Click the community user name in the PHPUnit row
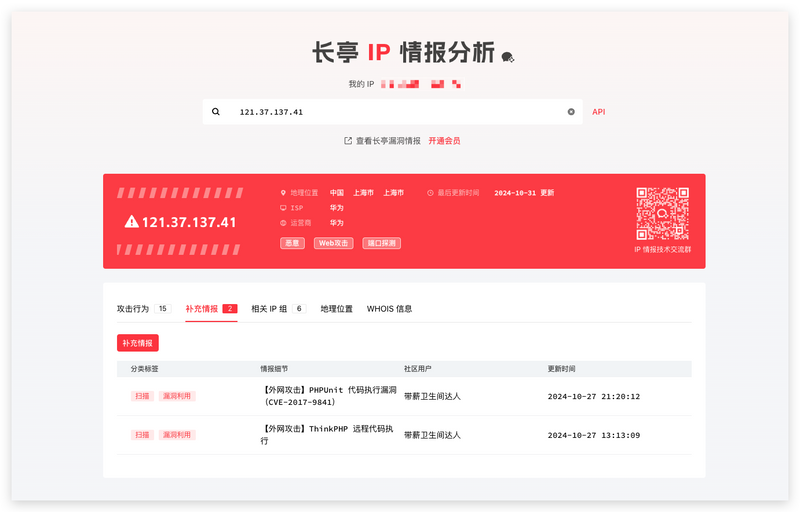Image resolution: width=800 pixels, height=512 pixels. pyautogui.click(x=432, y=396)
